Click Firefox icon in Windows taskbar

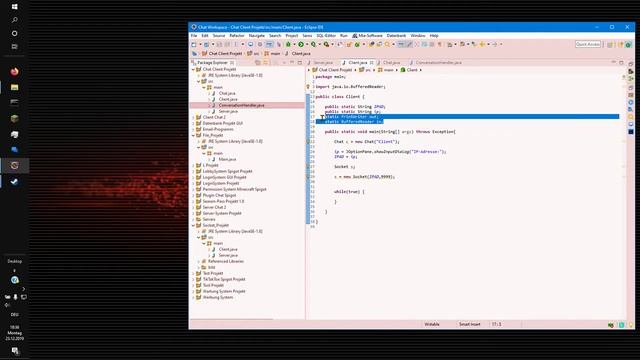coord(14,72)
